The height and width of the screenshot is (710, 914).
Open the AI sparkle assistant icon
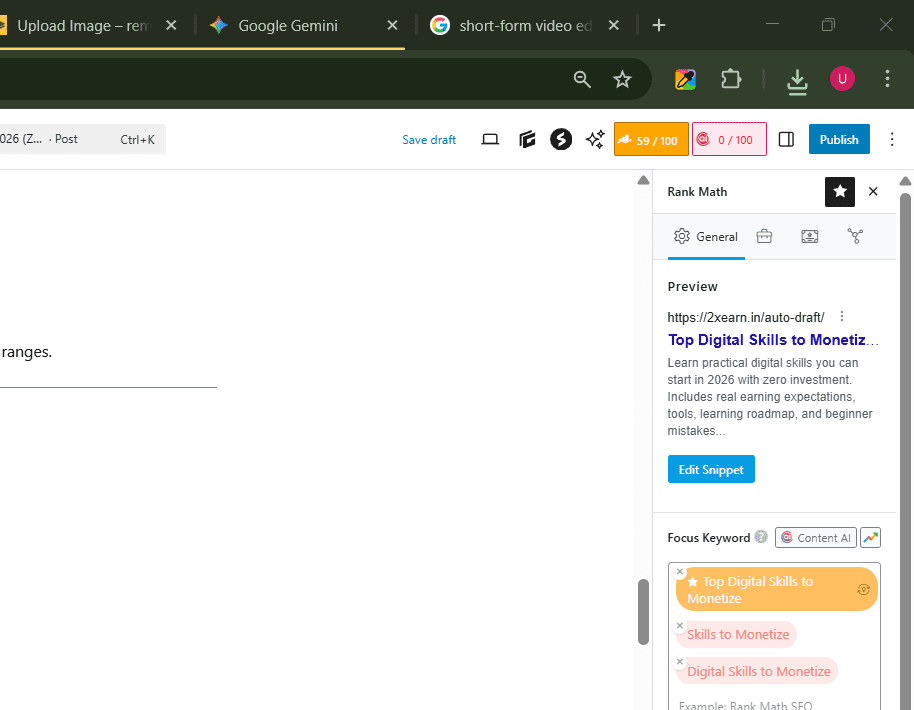[x=595, y=140]
